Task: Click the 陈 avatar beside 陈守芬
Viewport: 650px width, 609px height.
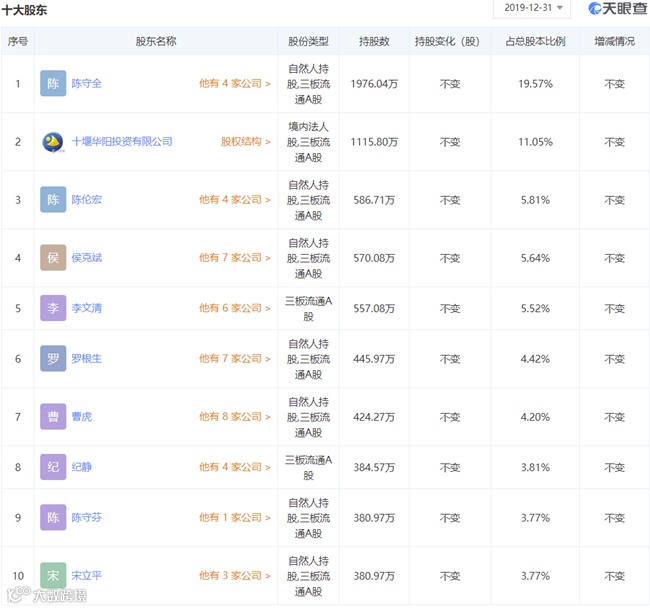Action: tap(53, 517)
